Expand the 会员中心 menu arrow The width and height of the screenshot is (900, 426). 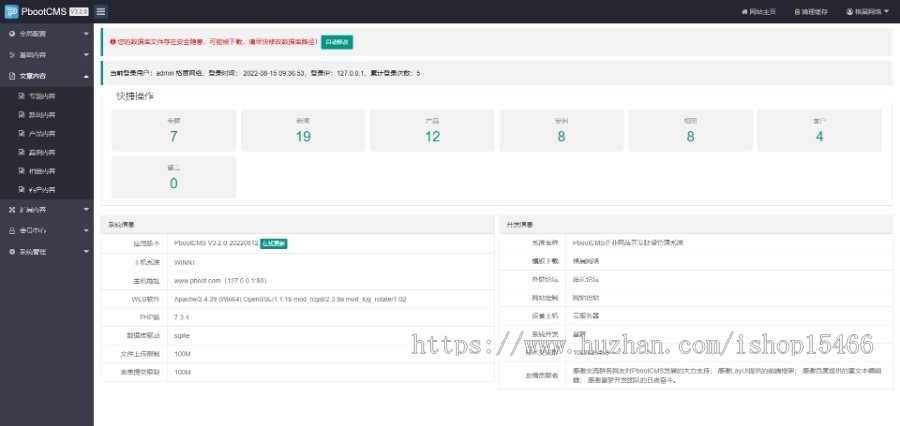[86, 230]
